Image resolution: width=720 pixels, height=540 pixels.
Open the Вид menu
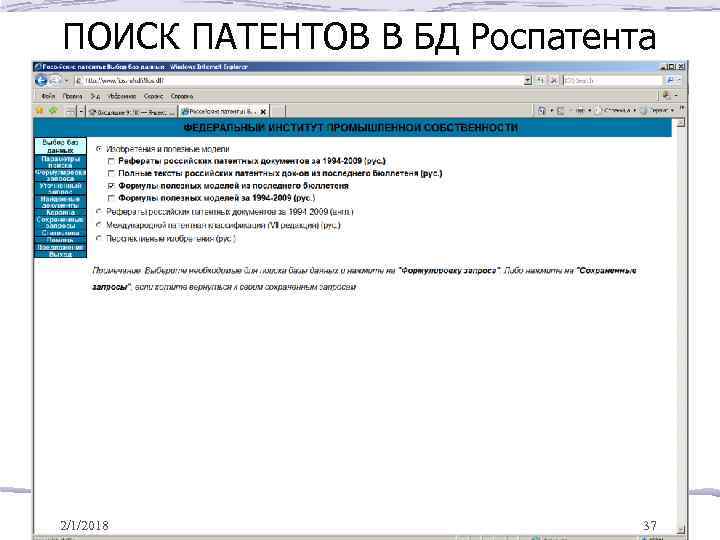click(95, 96)
